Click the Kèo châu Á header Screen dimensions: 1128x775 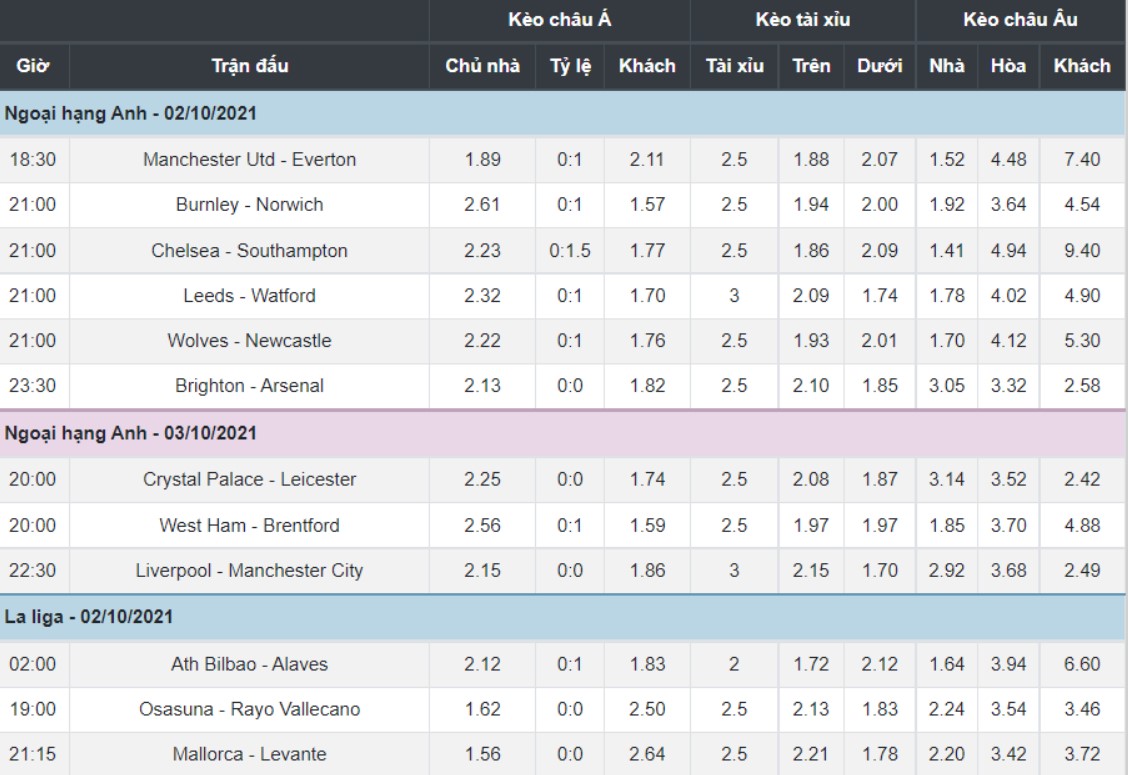click(560, 19)
